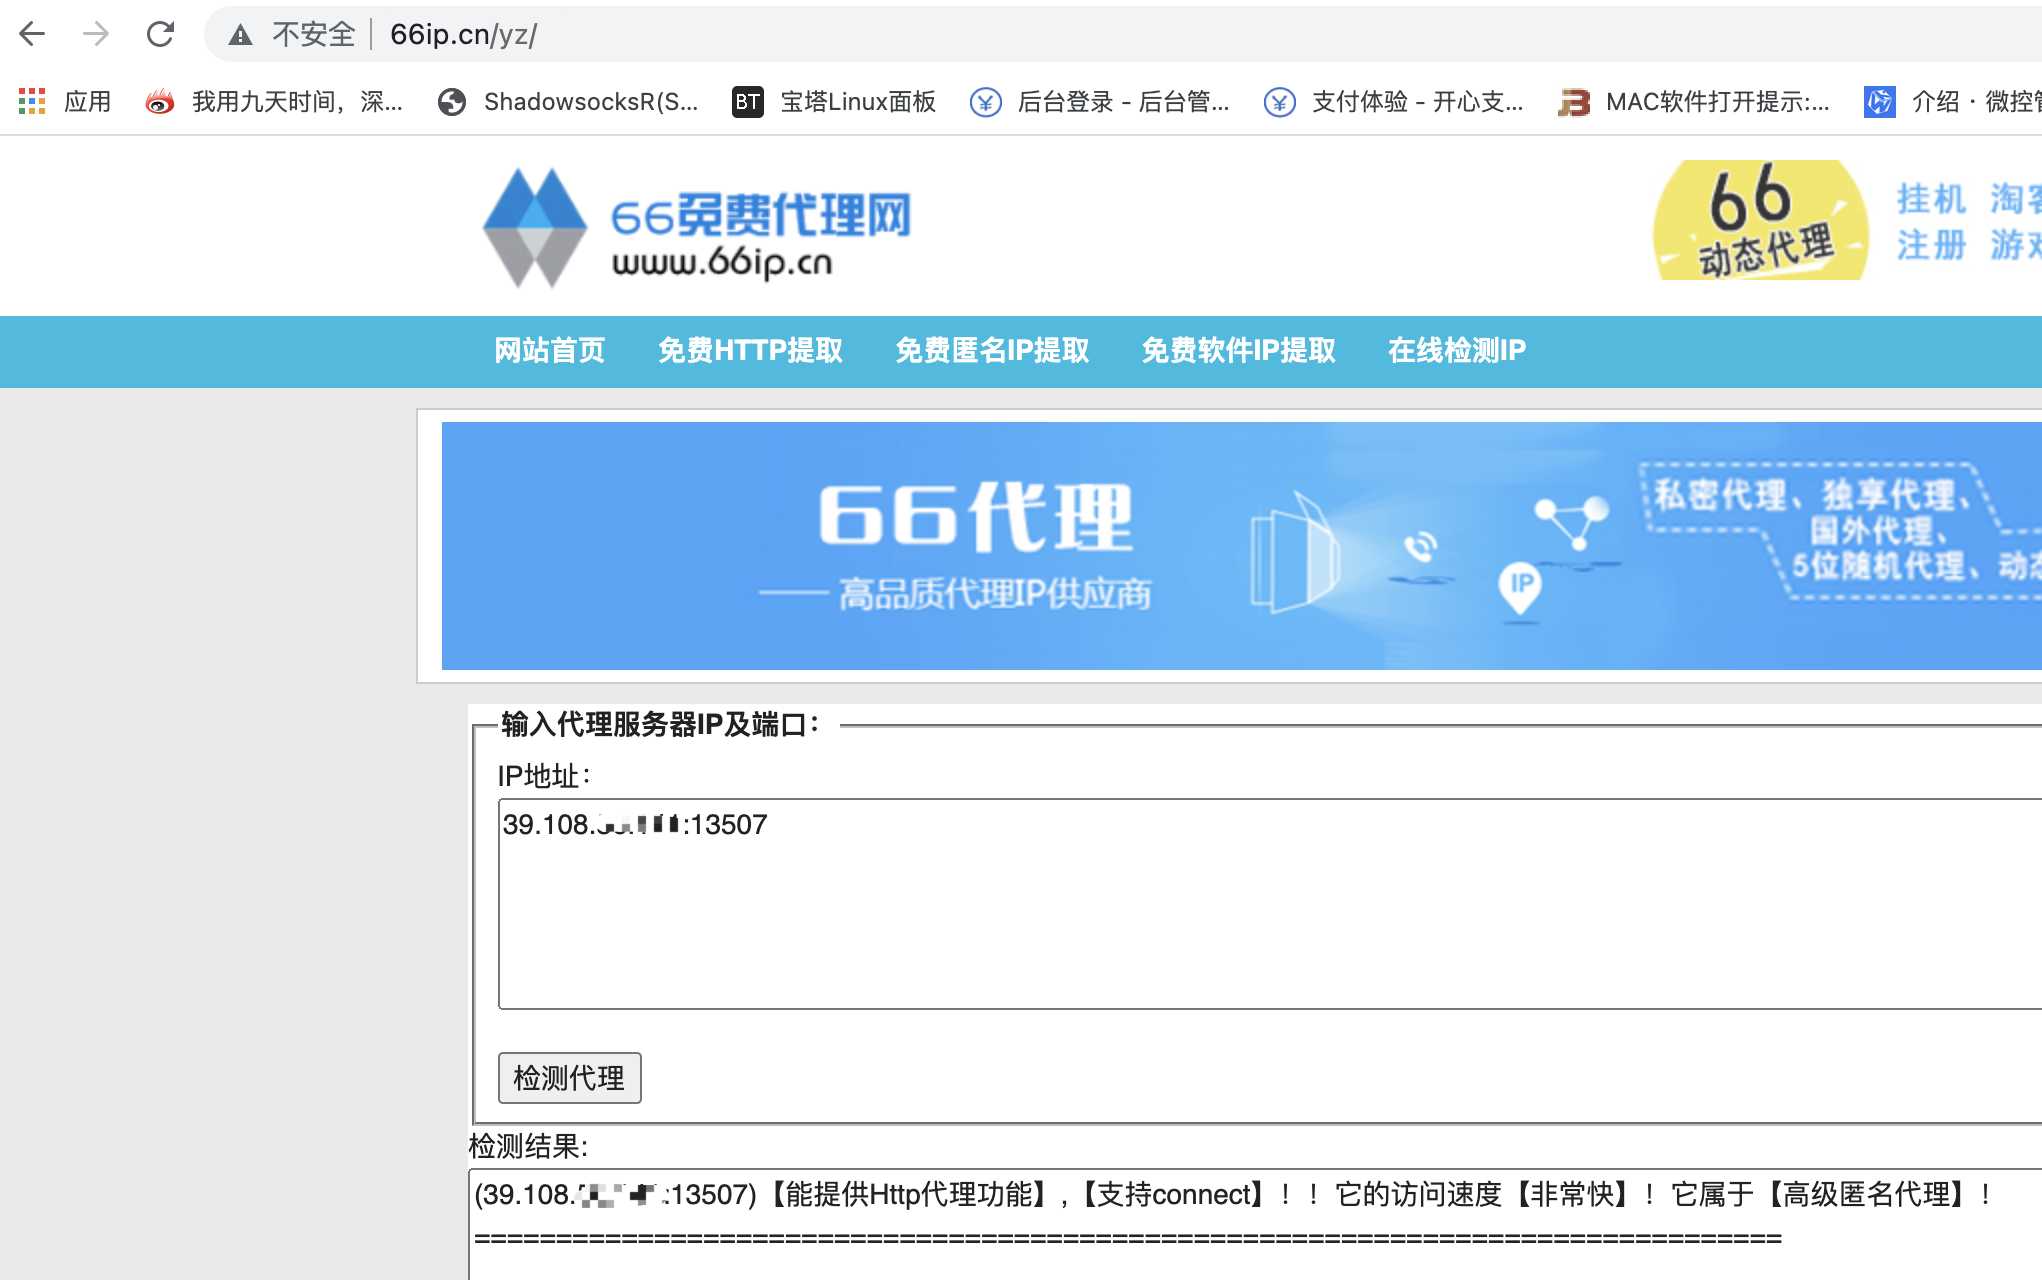Open 免费匿名IP提取 navigation item
Viewport: 2042px width, 1280px height.
(992, 350)
